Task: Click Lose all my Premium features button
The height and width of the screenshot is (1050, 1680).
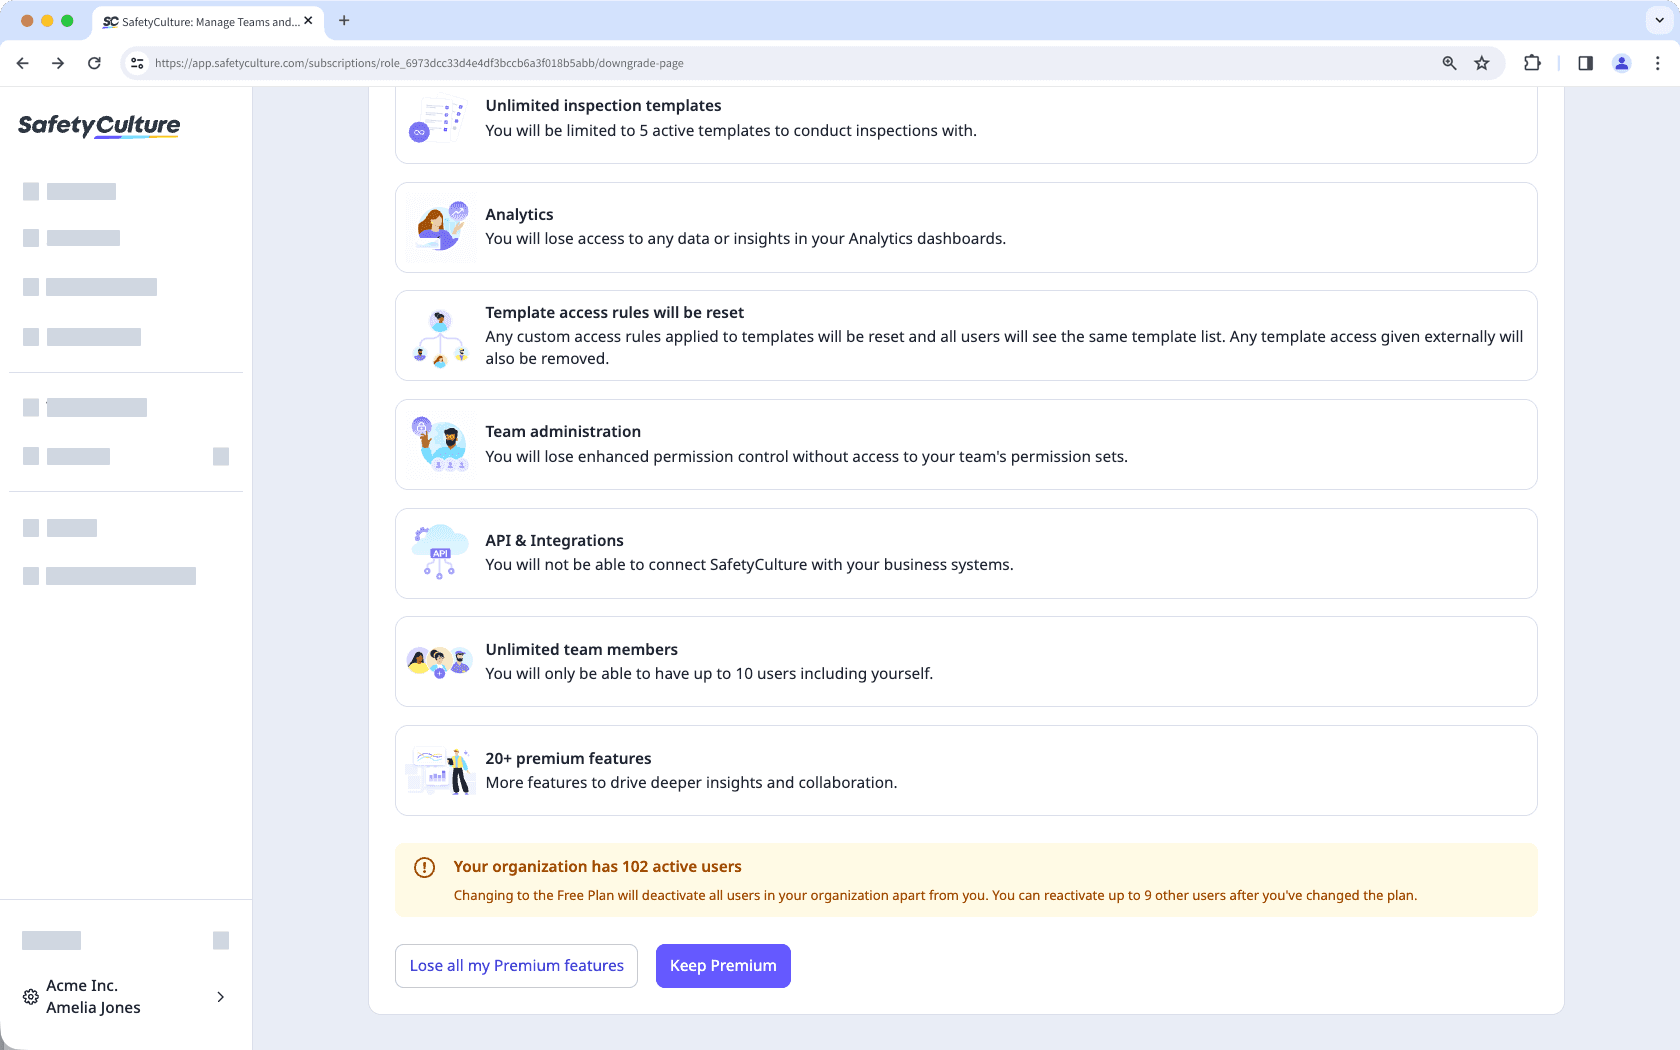Action: click(x=516, y=966)
